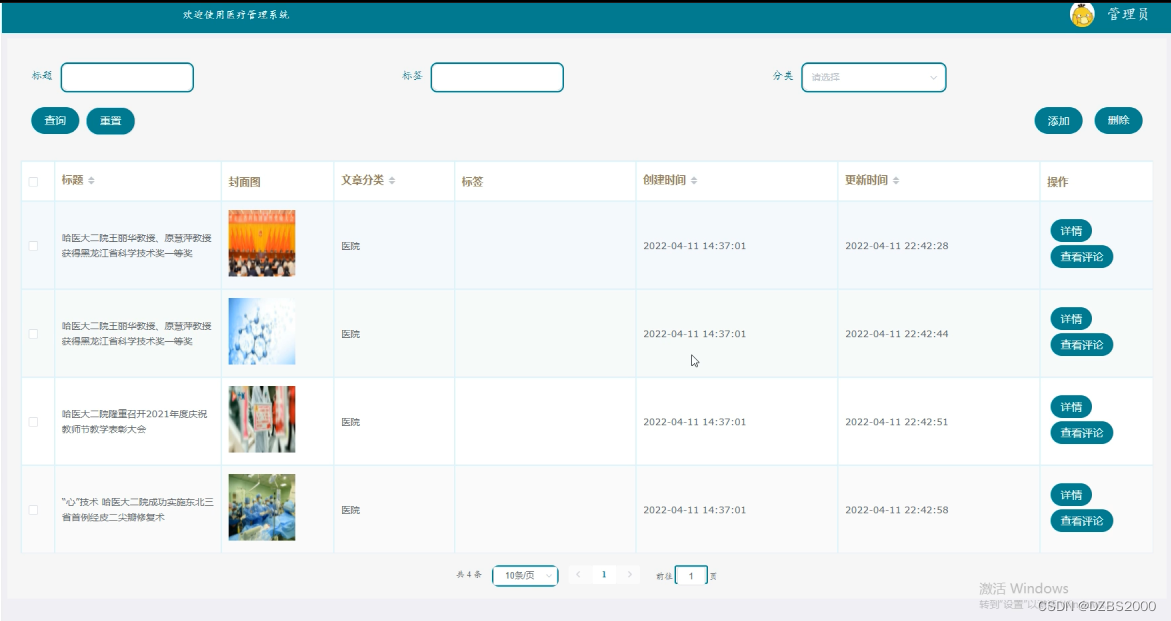Open 查看评论 for row updated 22:42:28
This screenshot has width=1171, height=621.
[x=1081, y=257]
